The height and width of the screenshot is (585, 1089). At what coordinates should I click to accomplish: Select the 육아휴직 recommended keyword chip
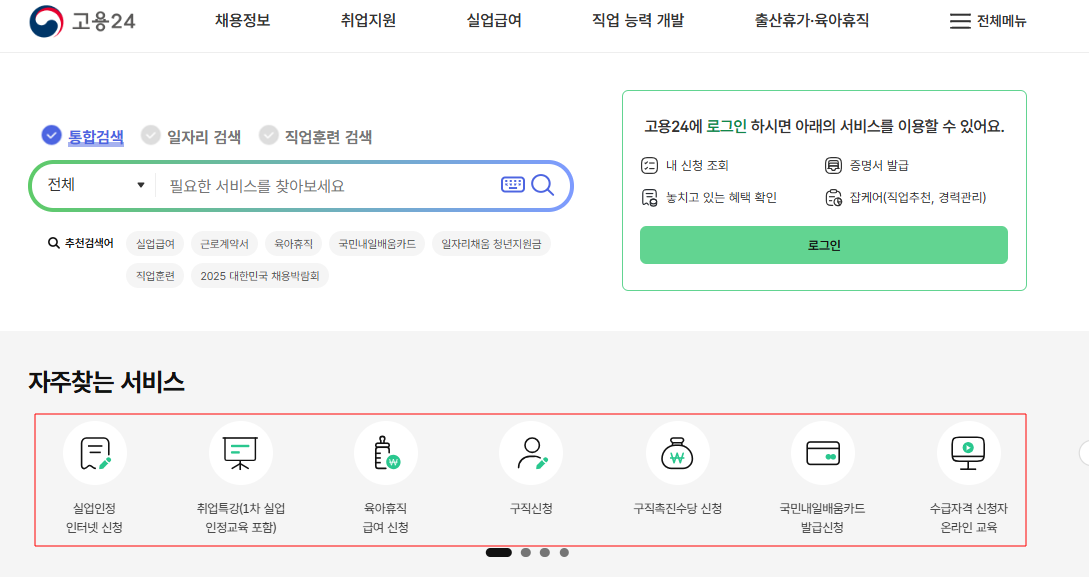coord(294,244)
